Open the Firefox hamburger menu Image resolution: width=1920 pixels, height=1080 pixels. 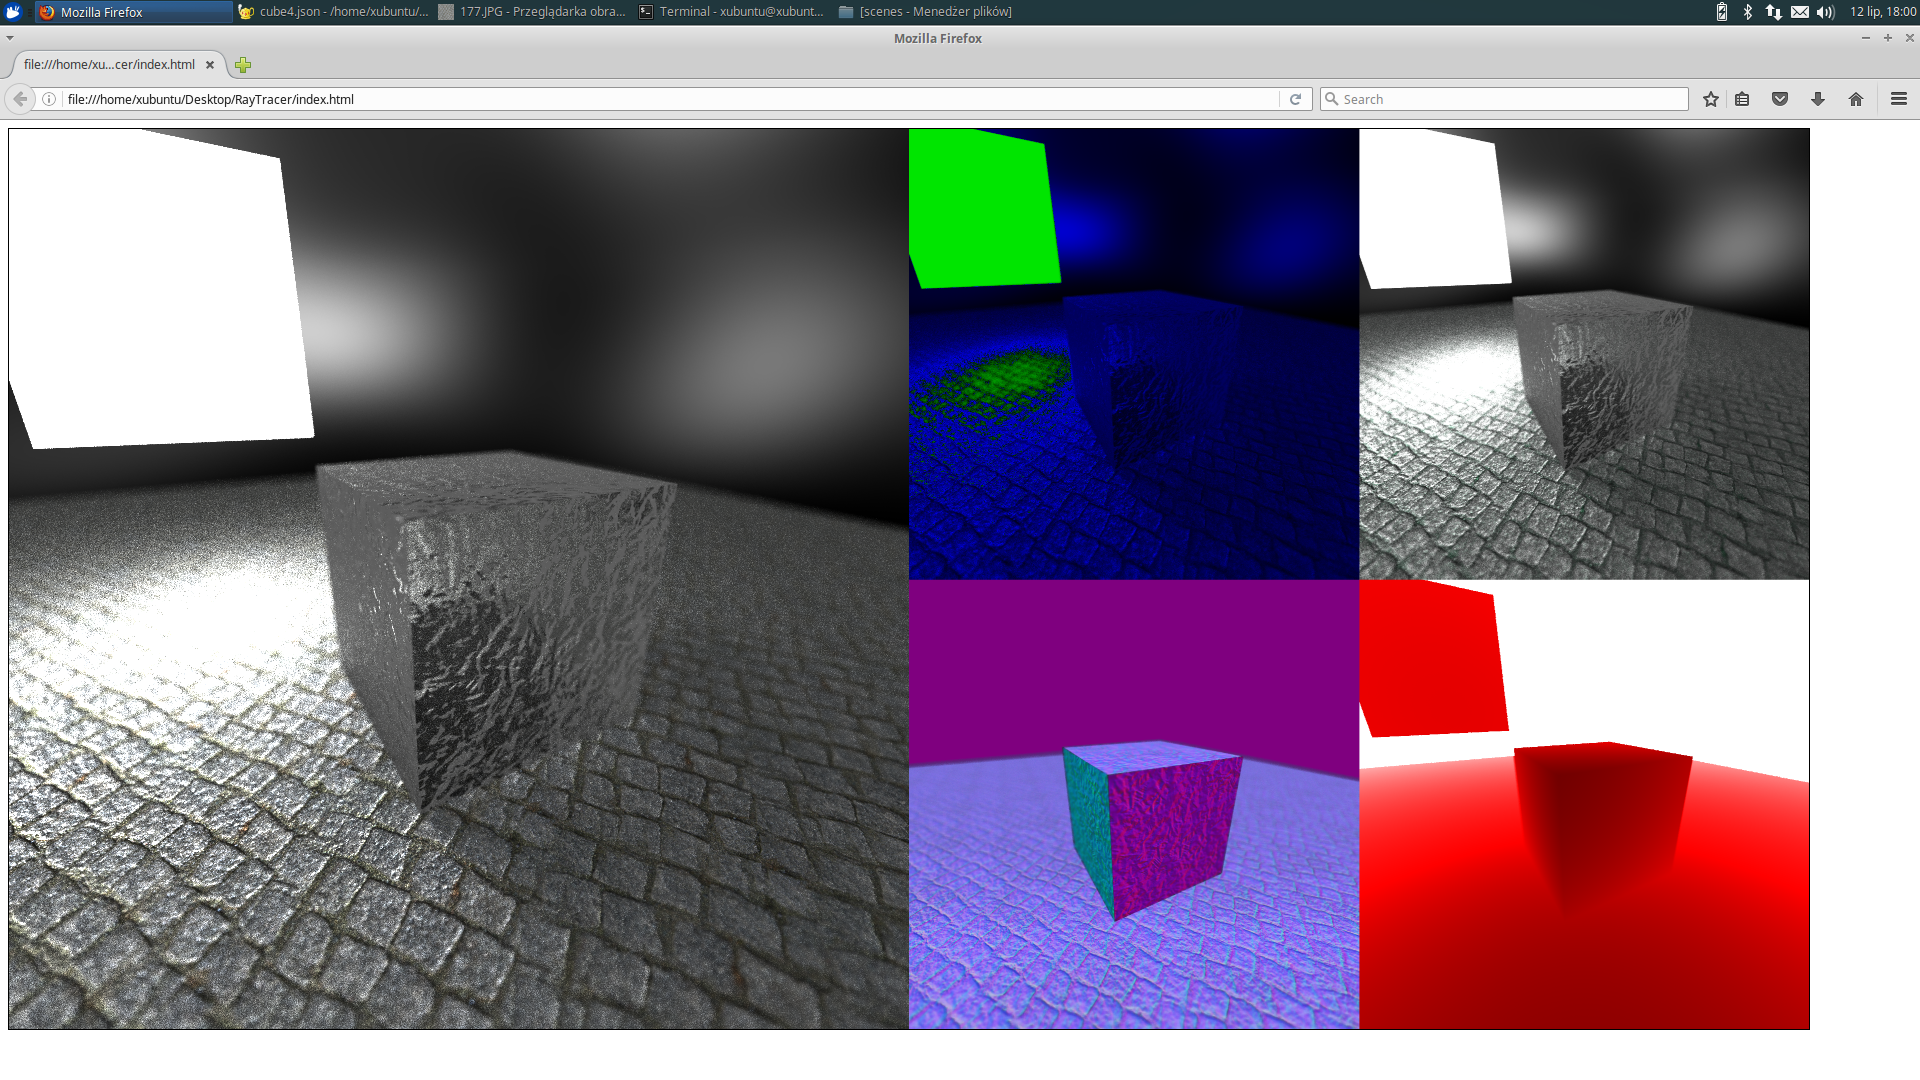[1899, 99]
